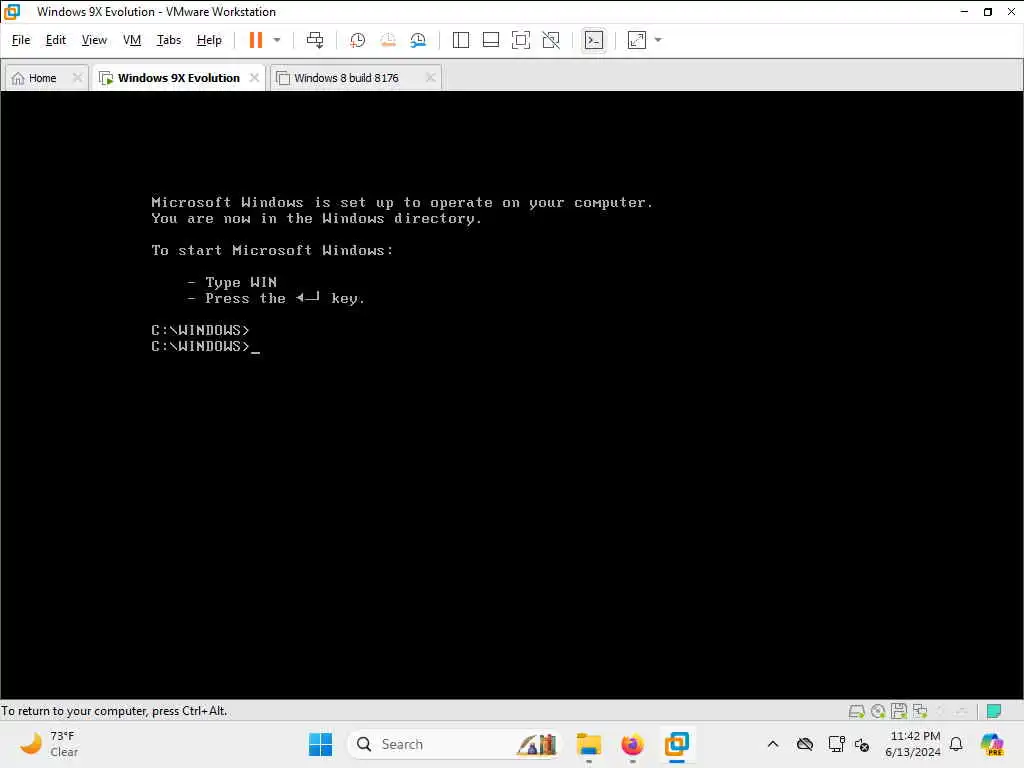Click the CD/DVD drive status icon
Screen dimensions: 1024x768
(x=878, y=711)
